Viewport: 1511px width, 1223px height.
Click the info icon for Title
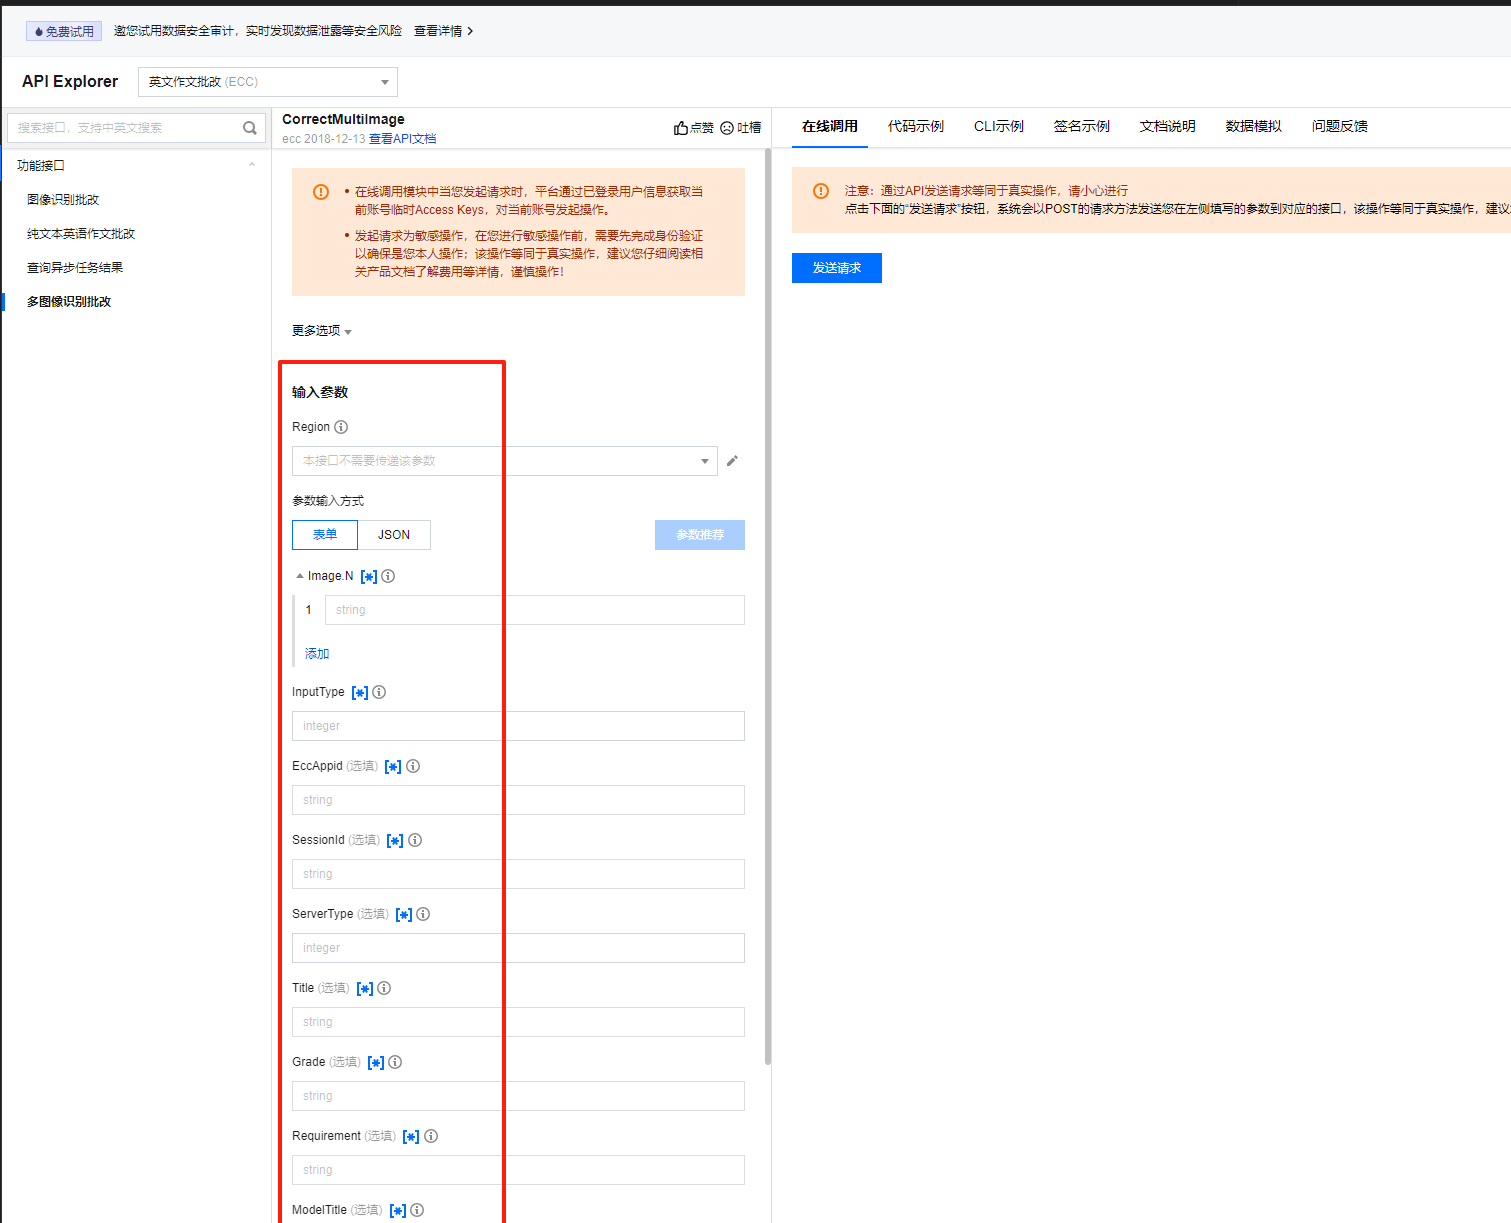click(384, 988)
